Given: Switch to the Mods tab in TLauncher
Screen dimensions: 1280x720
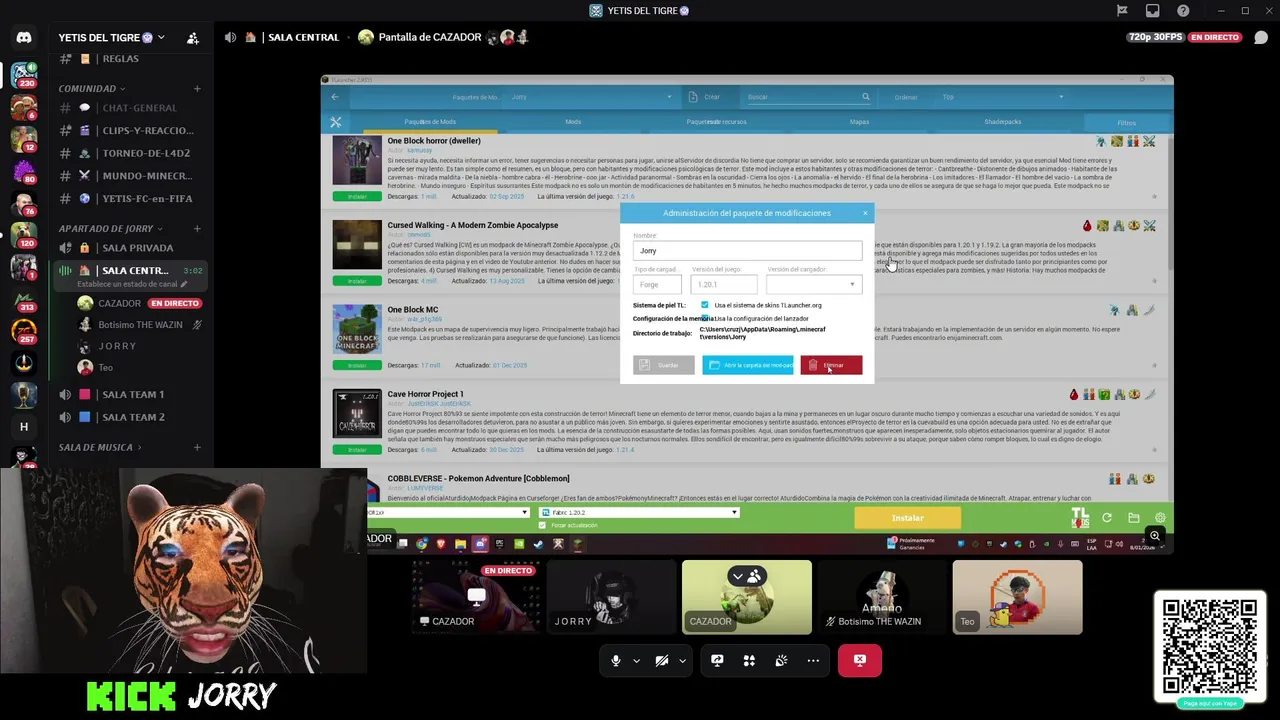Looking at the screenshot, I should [573, 122].
